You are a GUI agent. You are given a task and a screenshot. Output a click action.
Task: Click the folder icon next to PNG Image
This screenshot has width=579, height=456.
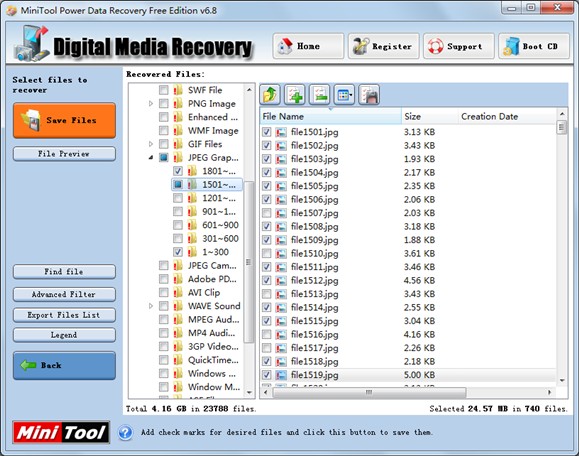(178, 104)
